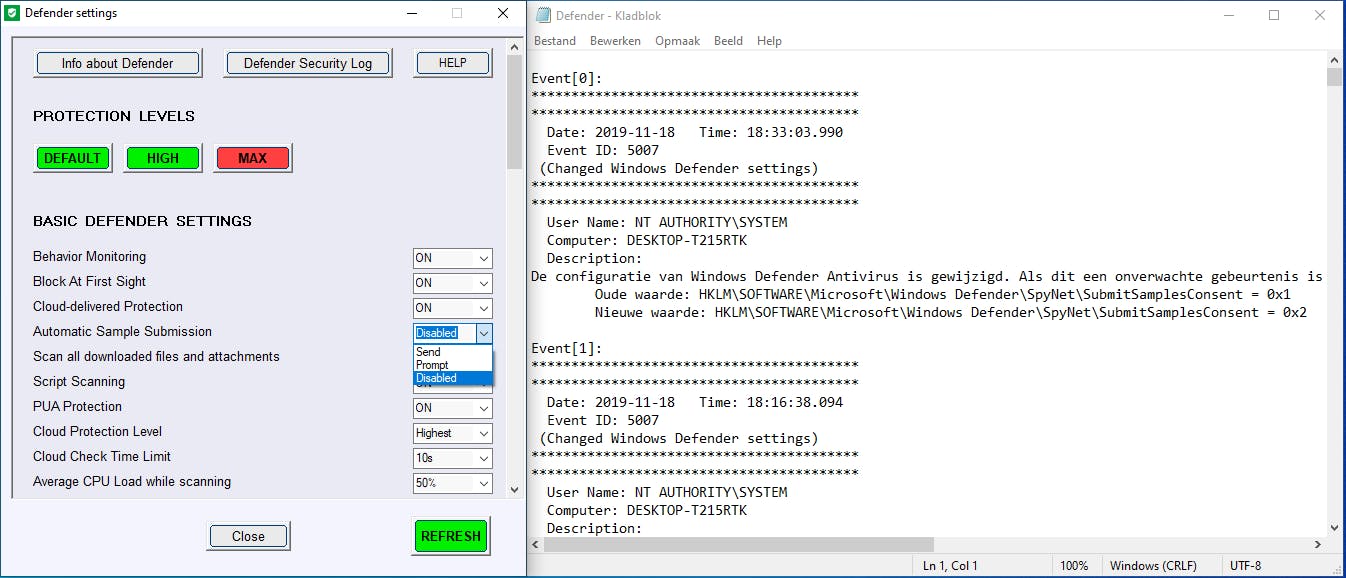1346x578 pixels.
Task: Click the 'Event[0]:' line in Kladblok
Action: [567, 78]
